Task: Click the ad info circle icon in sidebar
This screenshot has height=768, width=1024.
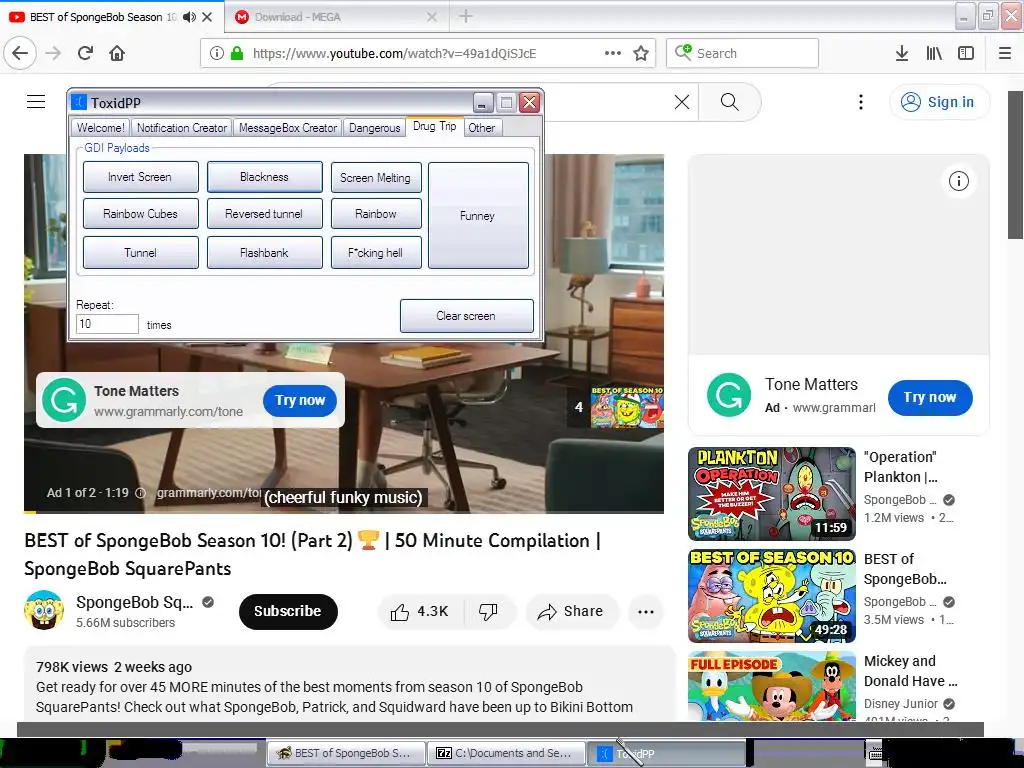Action: 959,181
